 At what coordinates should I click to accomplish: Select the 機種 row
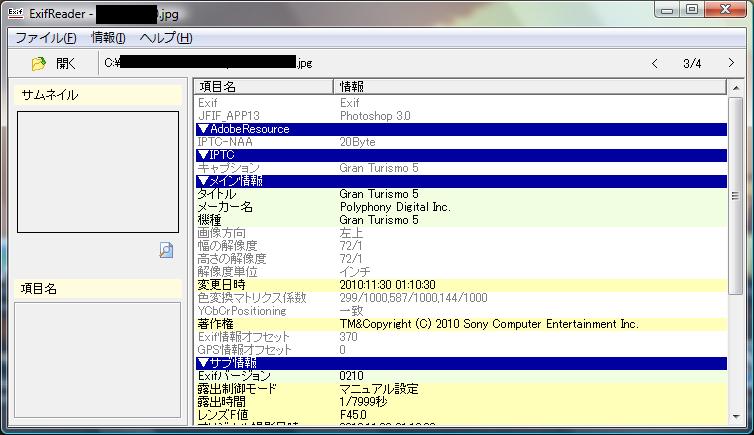tap(462, 220)
